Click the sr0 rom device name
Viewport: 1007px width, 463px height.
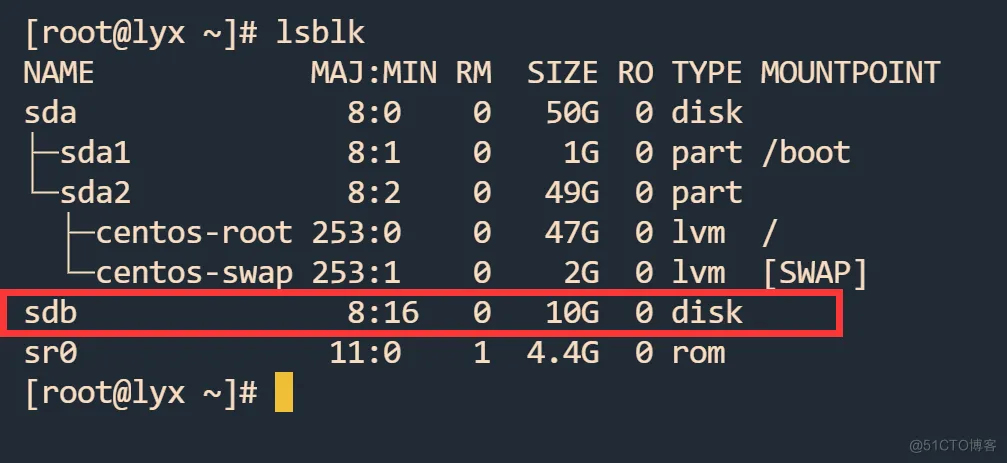50,353
